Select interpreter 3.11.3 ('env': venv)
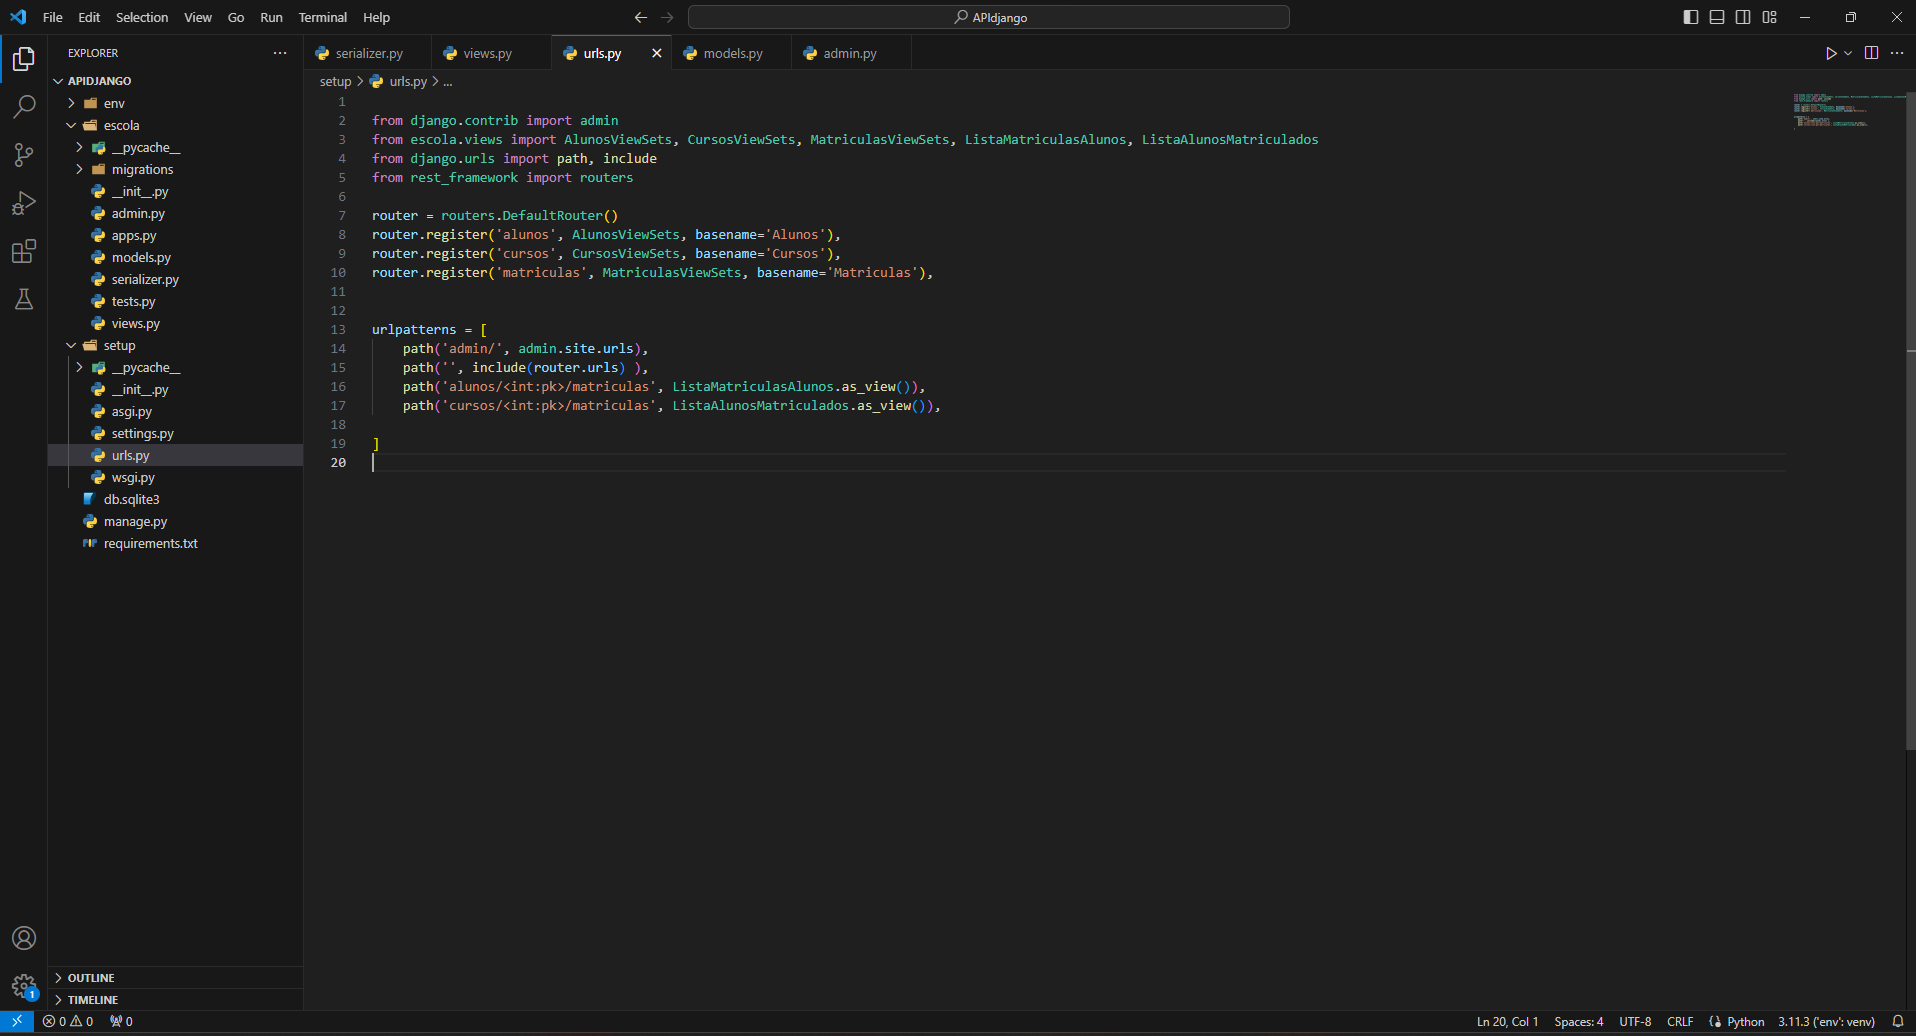The width and height of the screenshot is (1916, 1036). click(x=1826, y=1022)
